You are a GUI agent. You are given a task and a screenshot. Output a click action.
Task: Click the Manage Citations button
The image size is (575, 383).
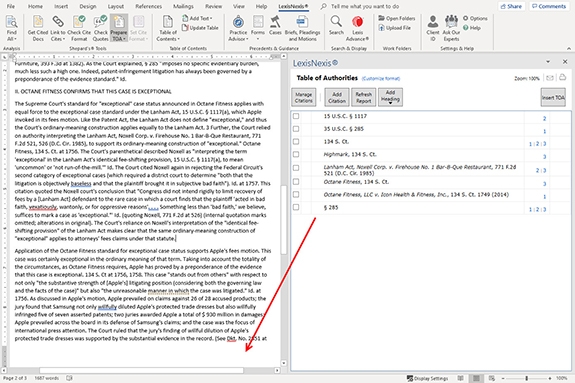point(304,97)
